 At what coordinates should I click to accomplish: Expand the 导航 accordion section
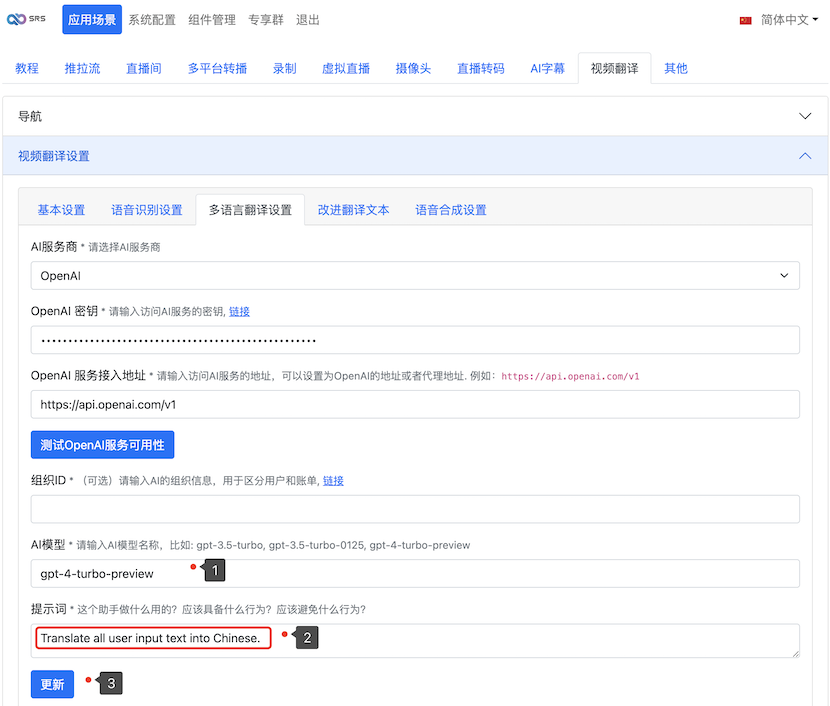click(x=415, y=116)
